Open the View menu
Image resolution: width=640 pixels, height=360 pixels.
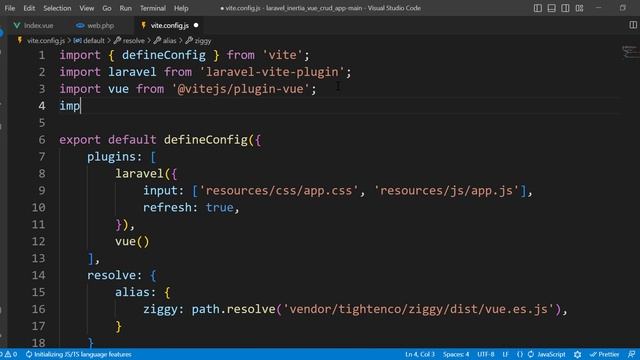(x=87, y=8)
